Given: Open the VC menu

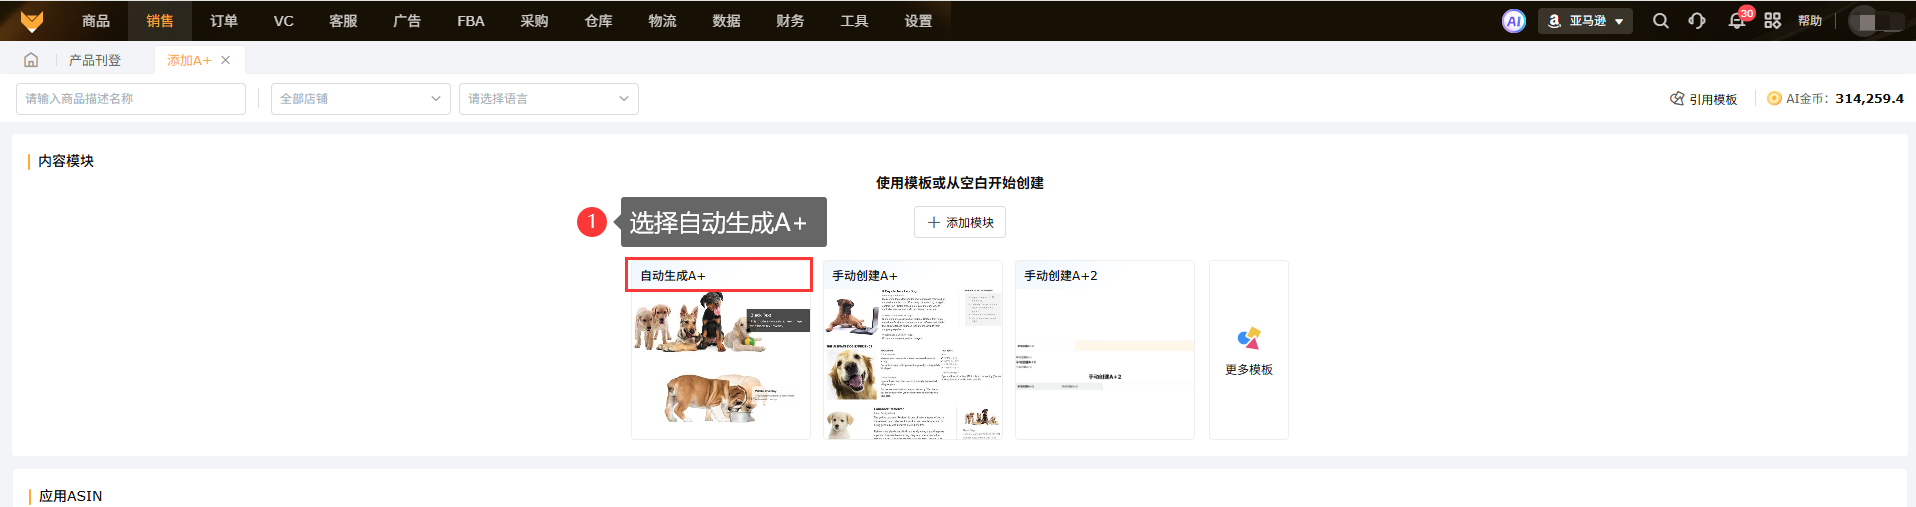Looking at the screenshot, I should pos(284,21).
